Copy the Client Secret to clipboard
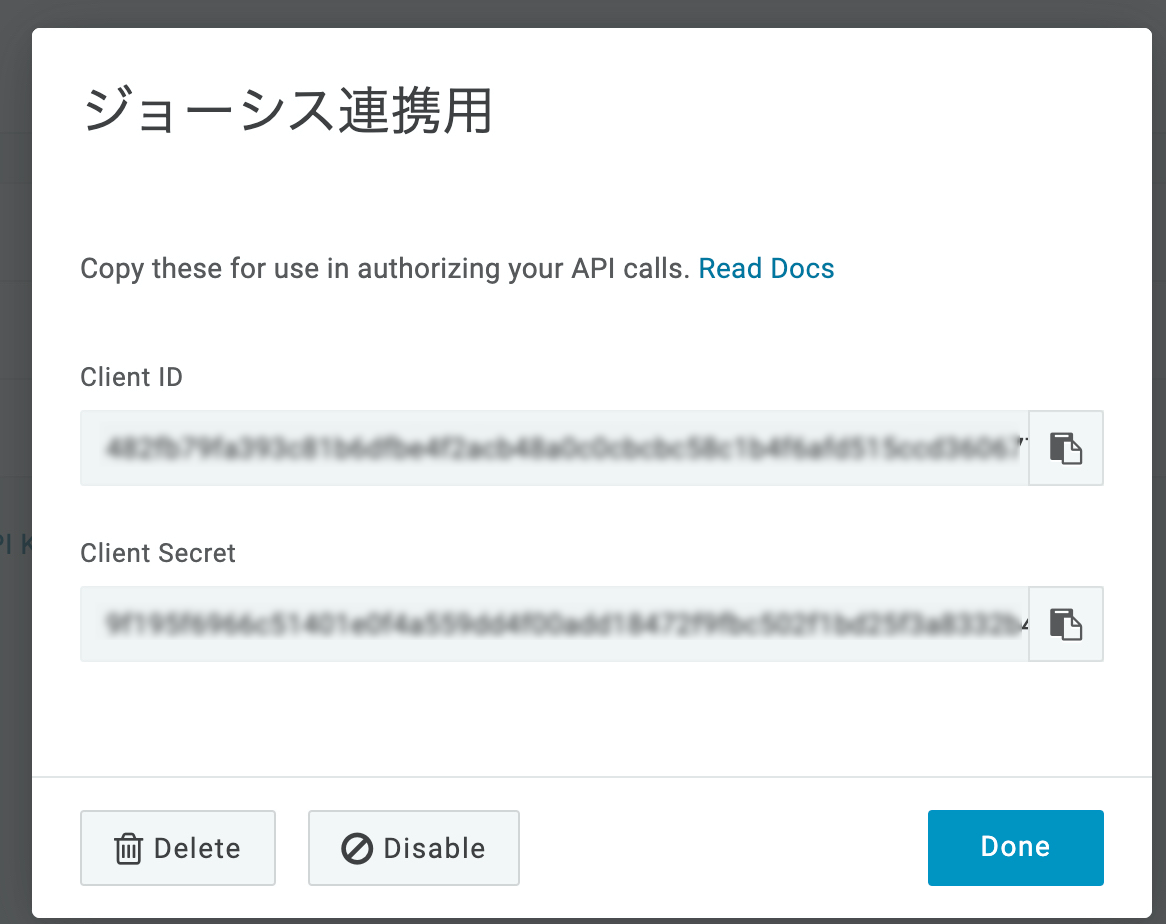This screenshot has width=1166, height=924. pos(1065,623)
